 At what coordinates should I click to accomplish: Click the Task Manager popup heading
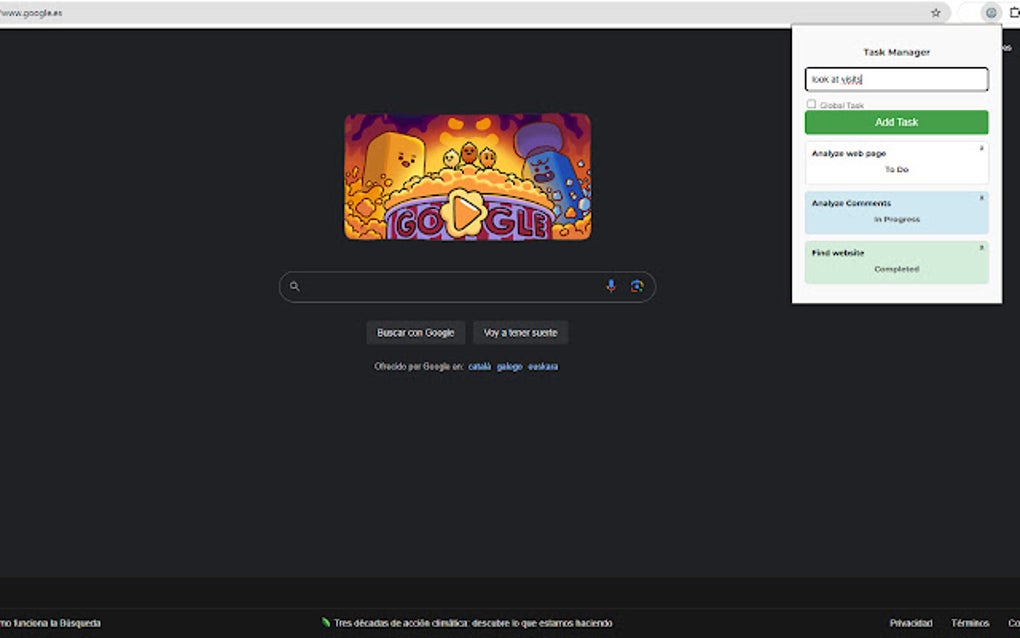point(896,52)
